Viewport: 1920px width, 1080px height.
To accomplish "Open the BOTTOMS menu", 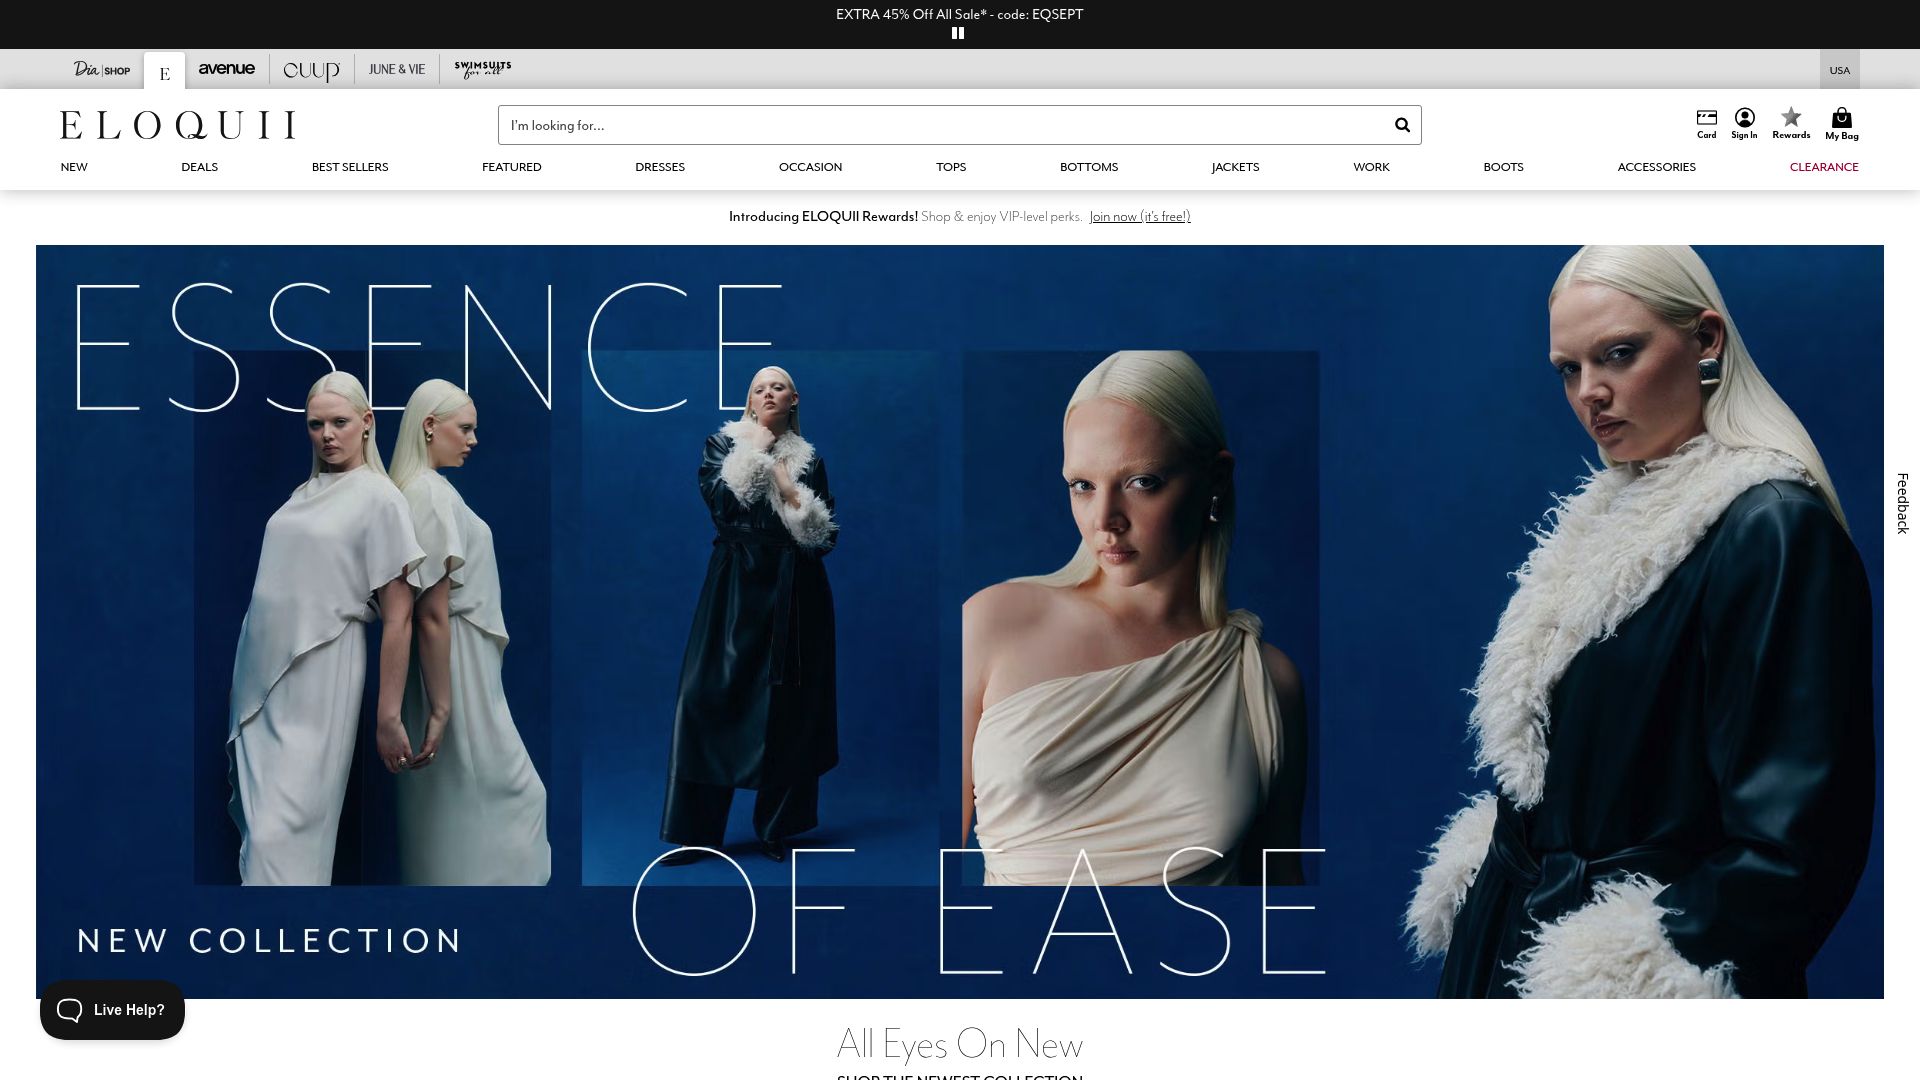I will coord(1089,167).
